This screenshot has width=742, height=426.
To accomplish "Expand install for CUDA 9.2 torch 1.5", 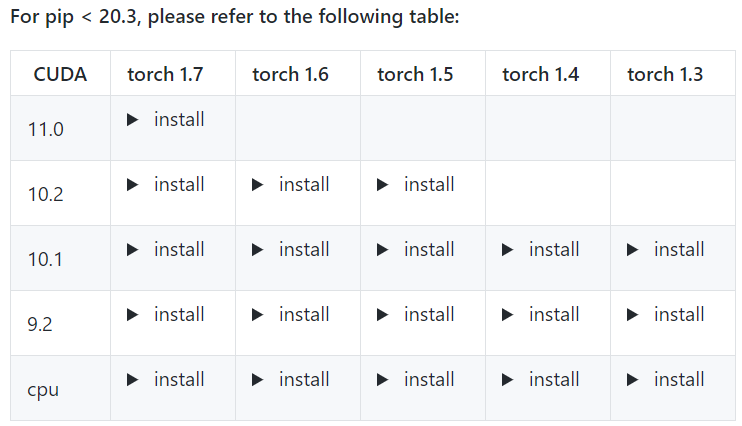I will tap(417, 315).
